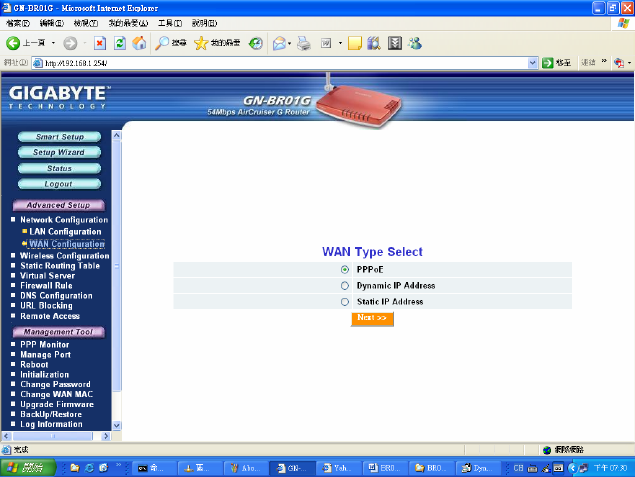
Task: Open the Favorites menu
Action: [x=128, y=23]
